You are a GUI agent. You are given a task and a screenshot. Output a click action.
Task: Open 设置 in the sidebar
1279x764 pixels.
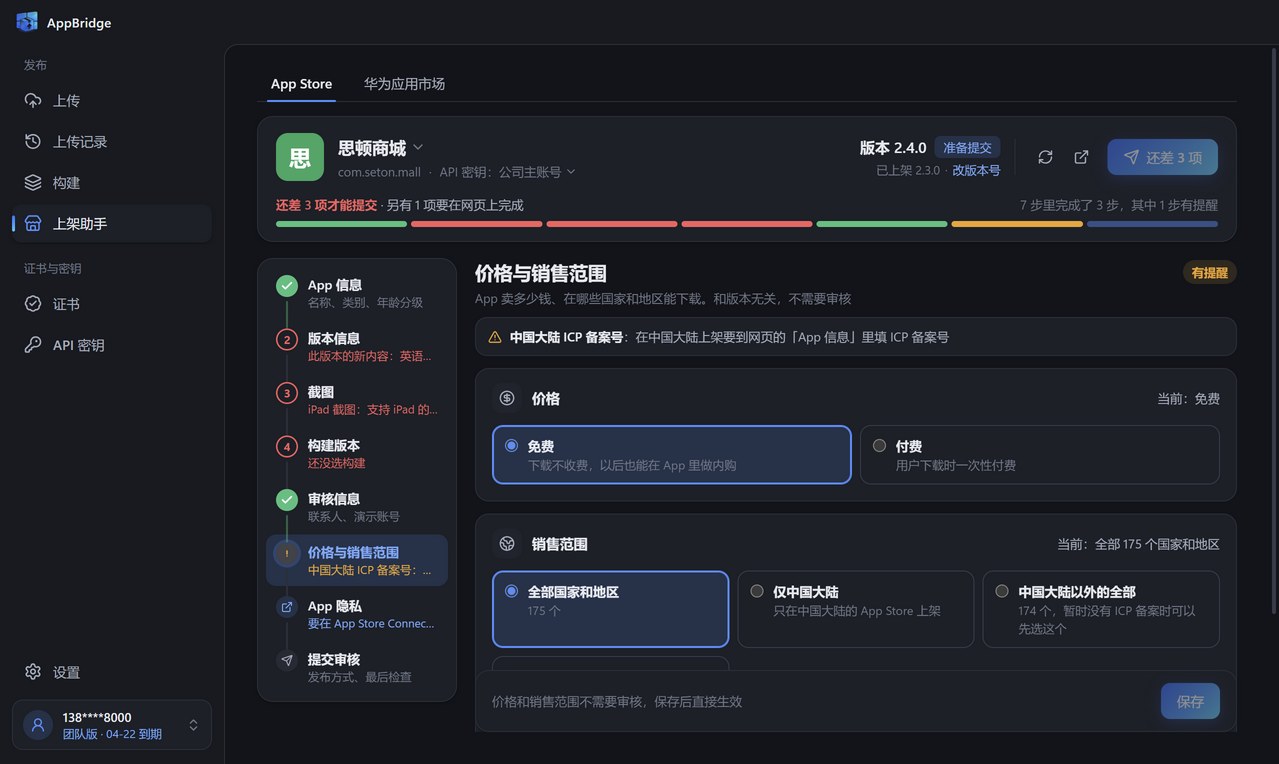pos(112,672)
